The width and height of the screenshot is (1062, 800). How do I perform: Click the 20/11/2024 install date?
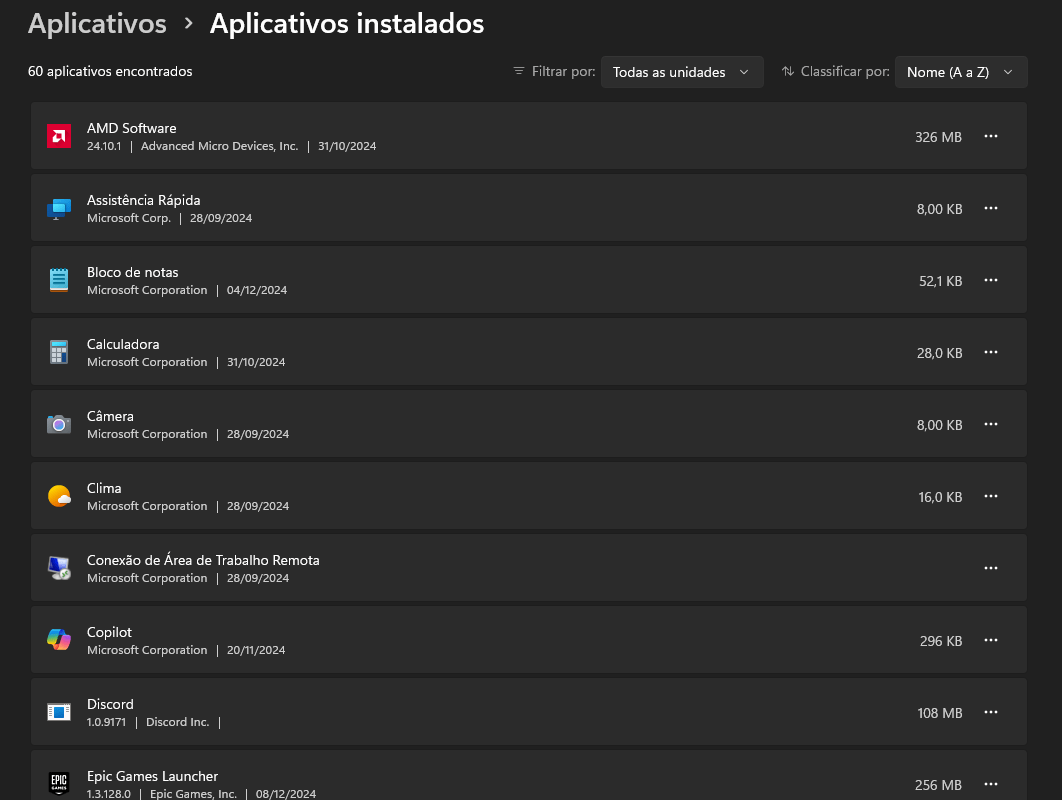(x=256, y=650)
